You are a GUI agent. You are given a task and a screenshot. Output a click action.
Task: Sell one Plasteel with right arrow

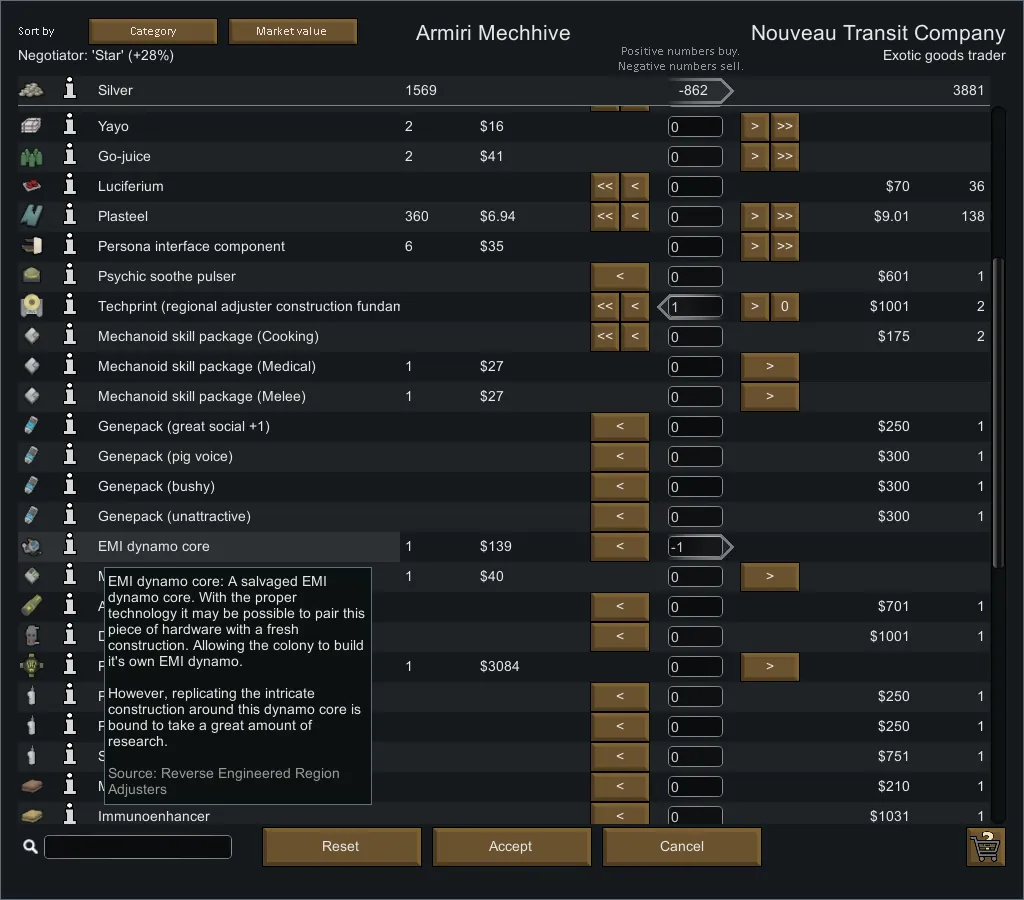click(755, 217)
